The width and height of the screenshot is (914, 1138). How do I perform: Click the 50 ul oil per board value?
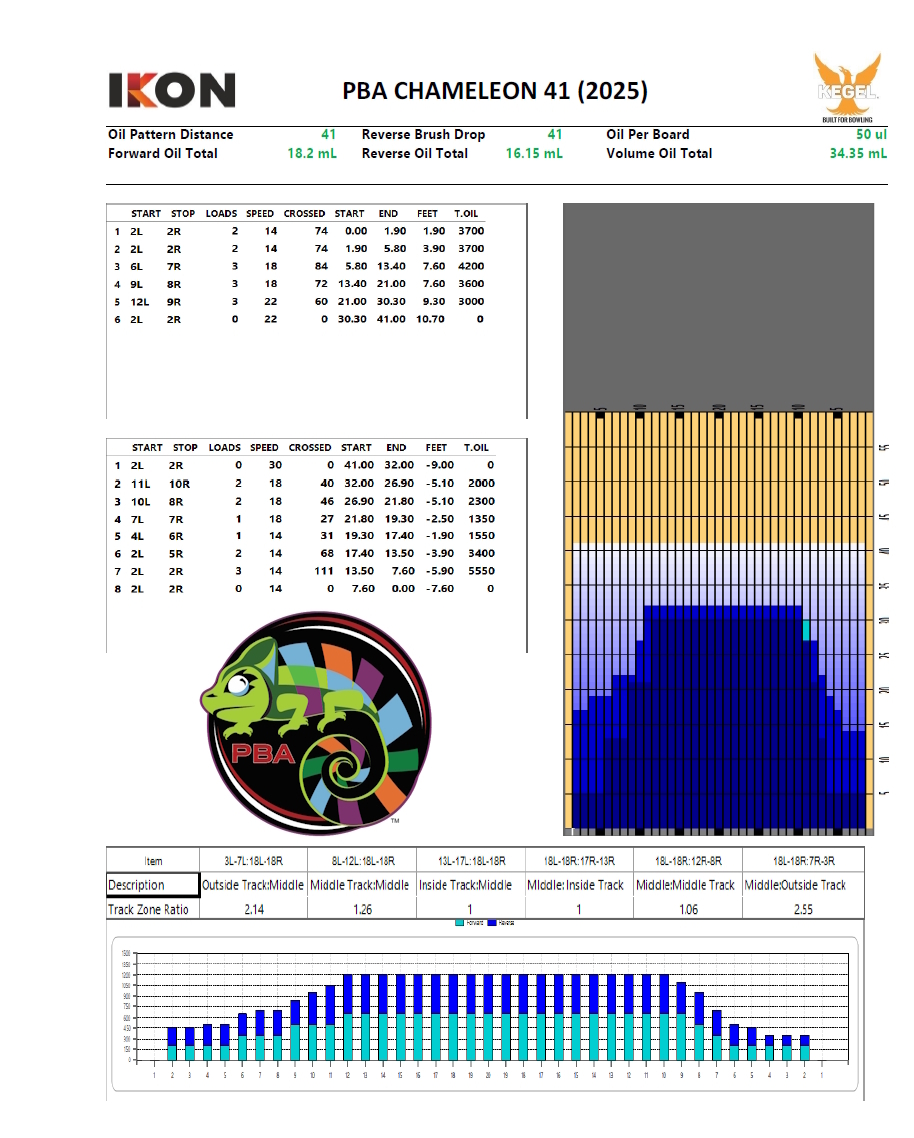(x=871, y=134)
